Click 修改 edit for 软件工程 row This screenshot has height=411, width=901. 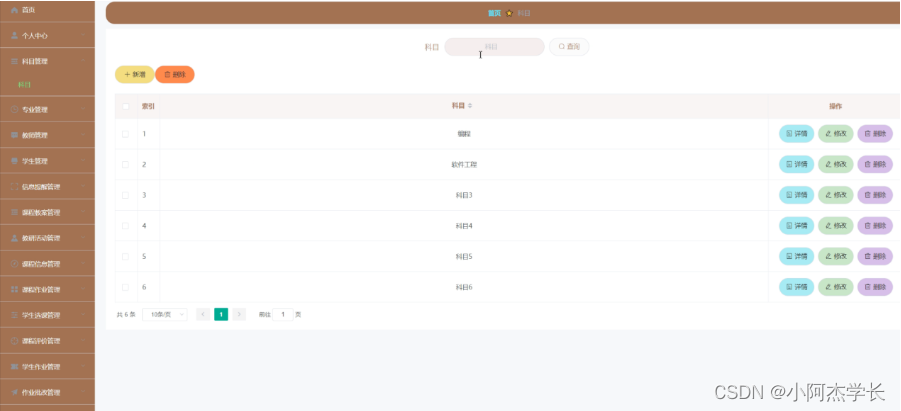tap(835, 164)
